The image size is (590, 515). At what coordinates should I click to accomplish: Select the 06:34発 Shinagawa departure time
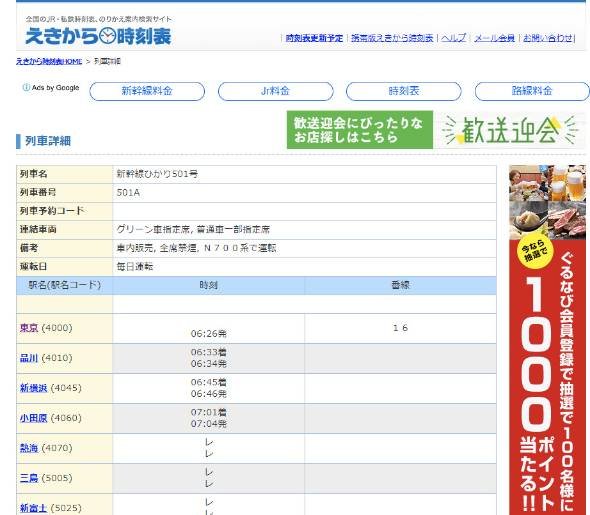[208, 364]
